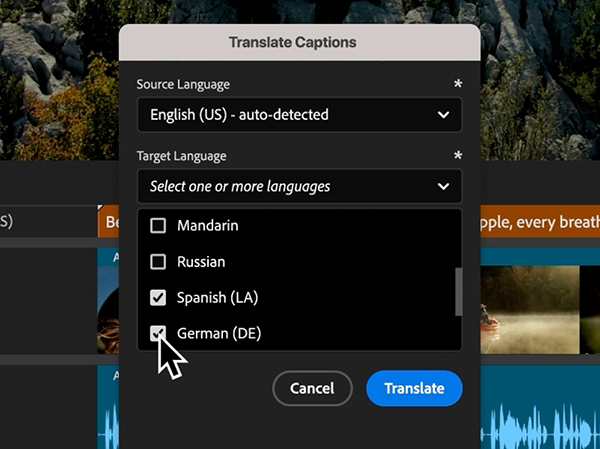Click the Source Language dropdown chevron
Screen dimensions: 600x449
(443, 115)
